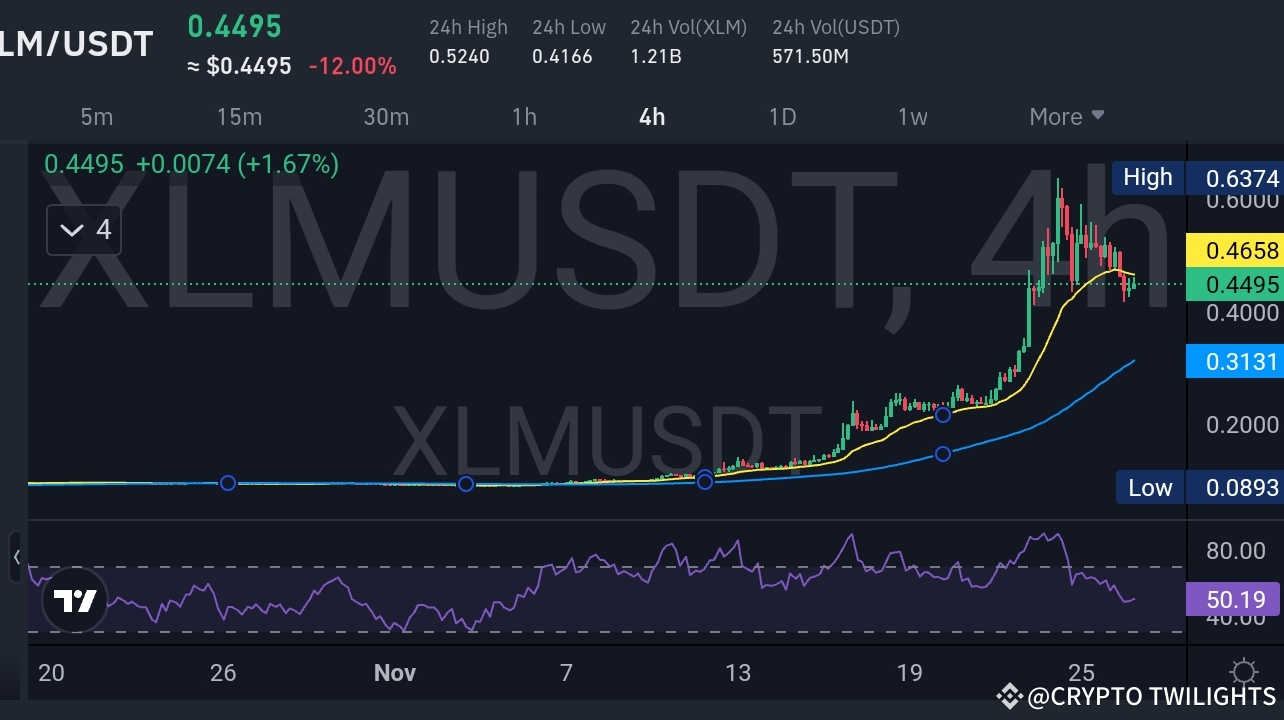This screenshot has width=1284, height=720.
Task: Click the Nov label on the time axis
Action: pyautogui.click(x=394, y=673)
